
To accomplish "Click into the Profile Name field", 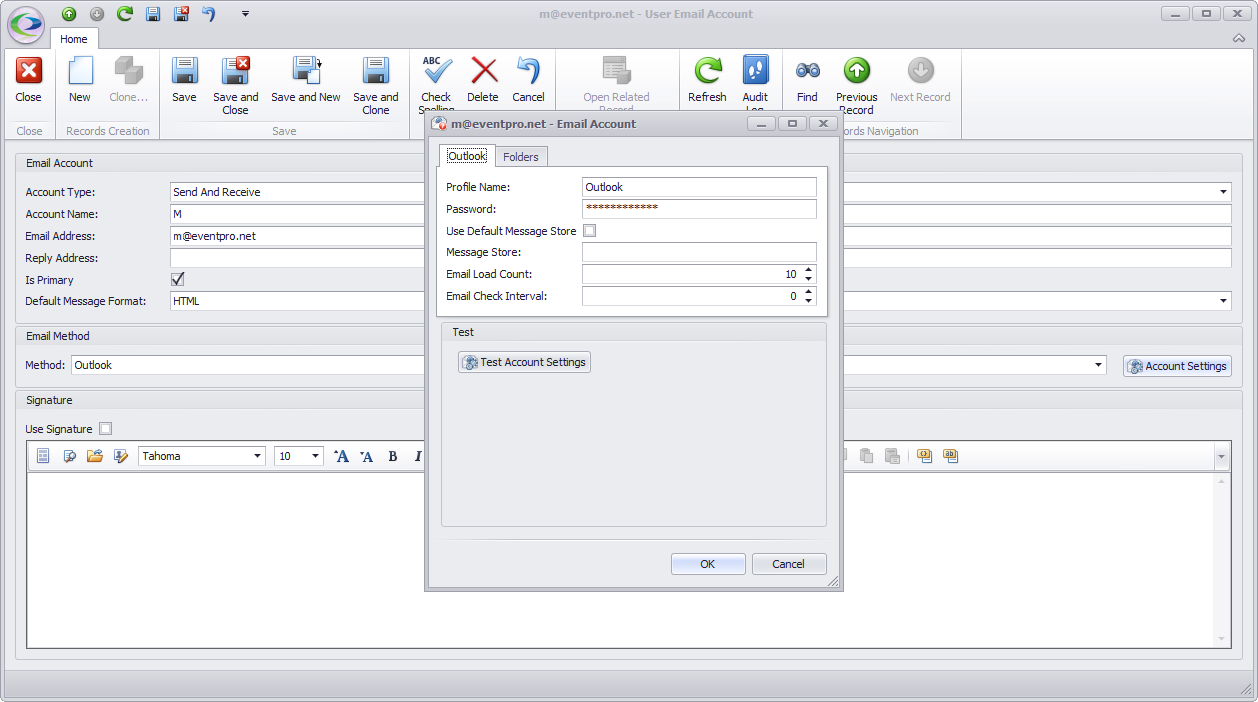I will click(699, 187).
